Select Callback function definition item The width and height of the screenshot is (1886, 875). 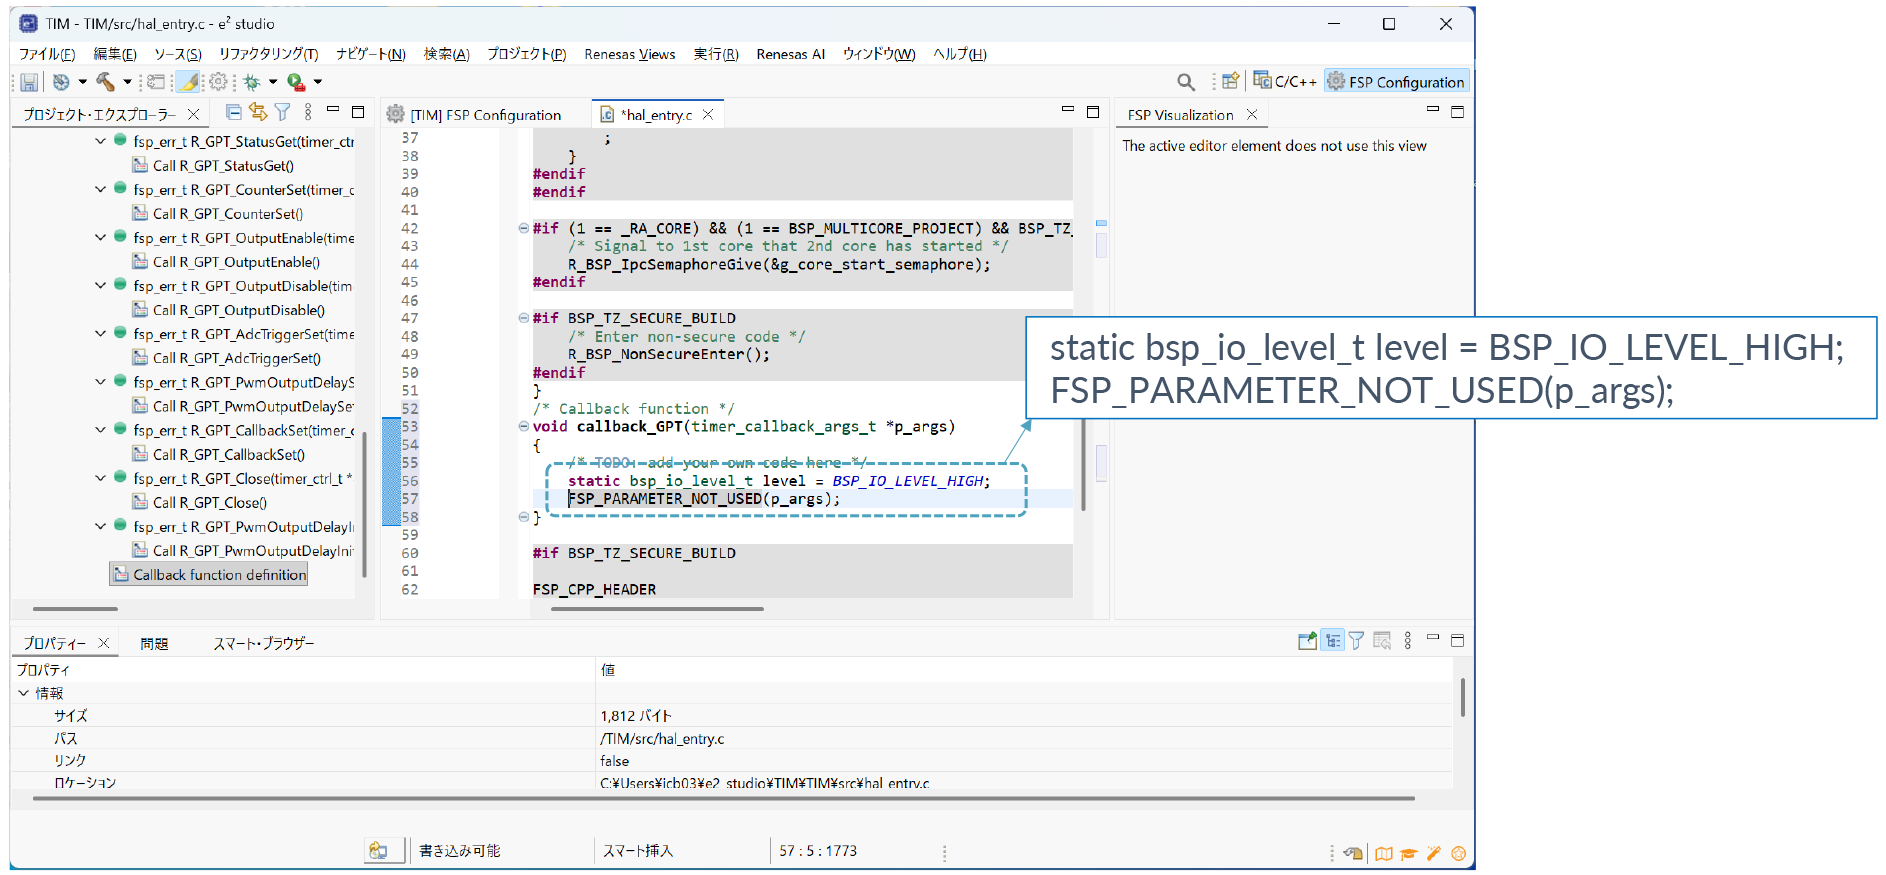click(219, 575)
